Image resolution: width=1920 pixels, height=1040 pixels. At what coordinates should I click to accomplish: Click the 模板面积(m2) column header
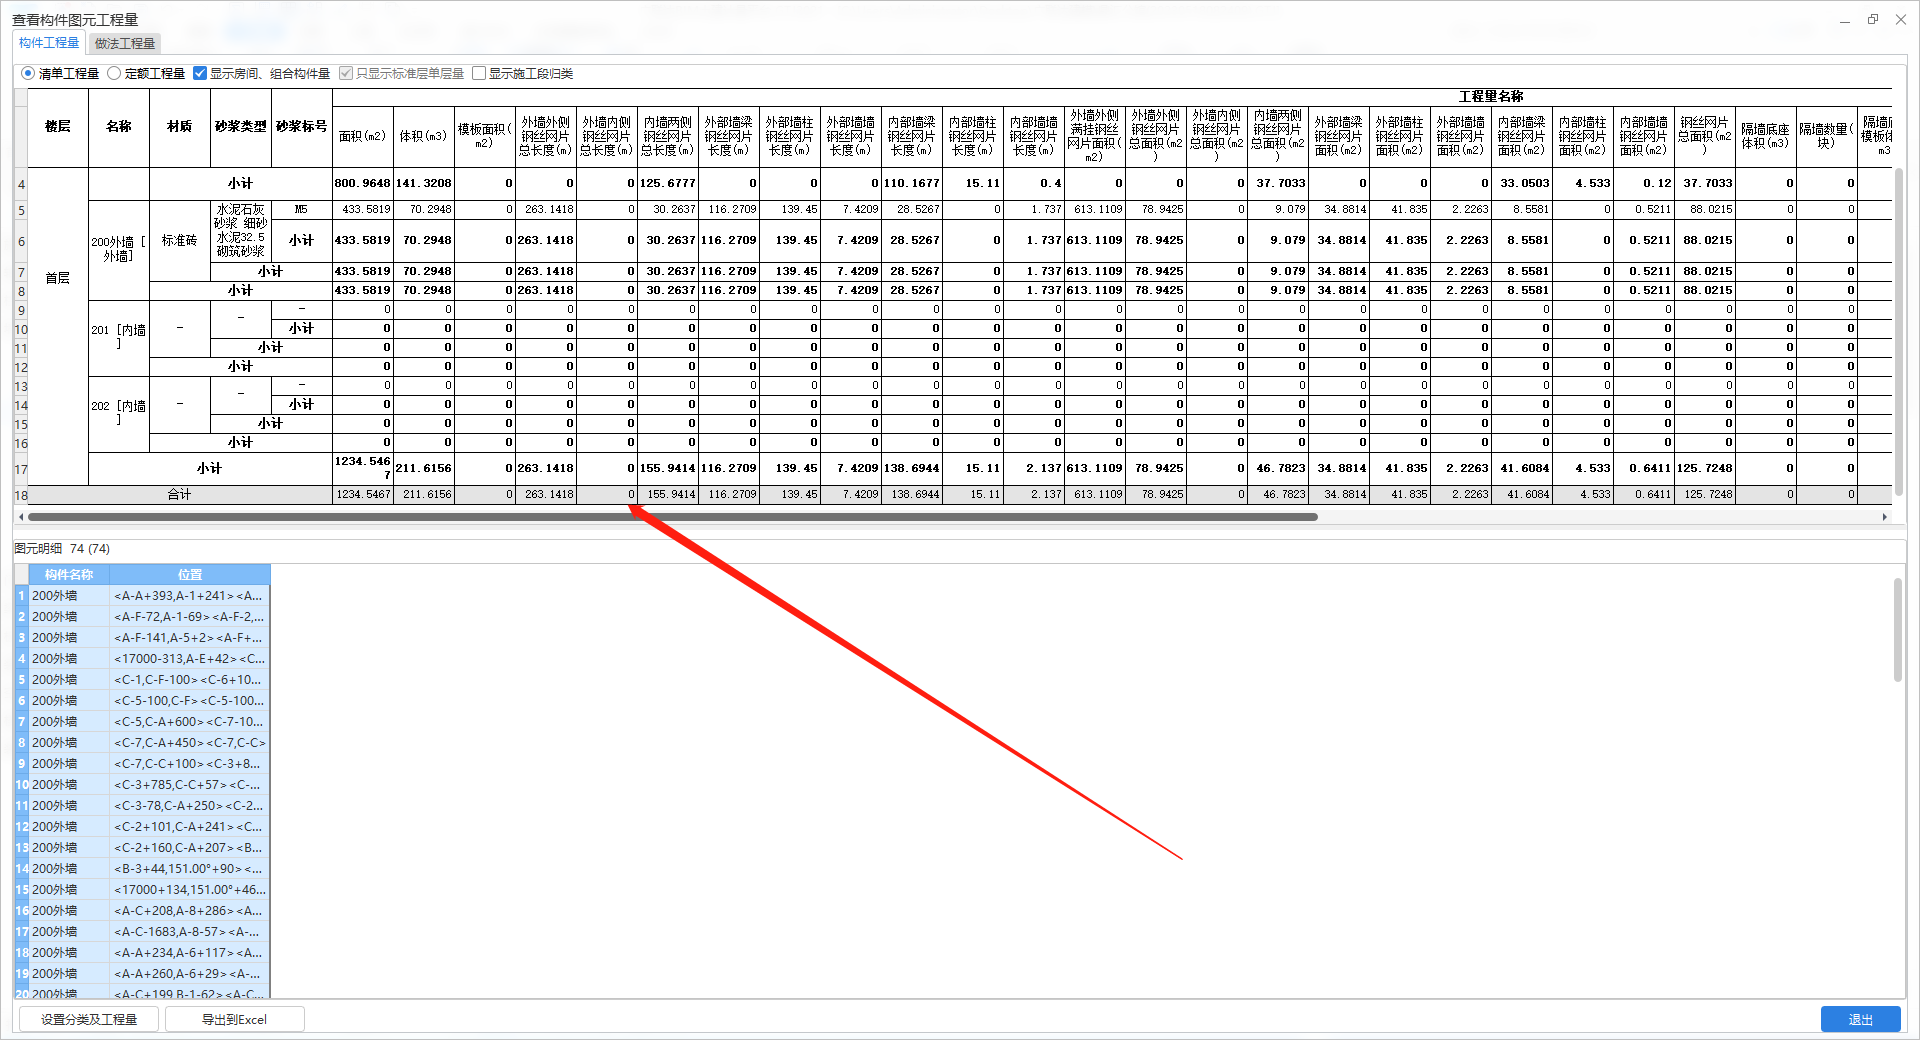484,136
